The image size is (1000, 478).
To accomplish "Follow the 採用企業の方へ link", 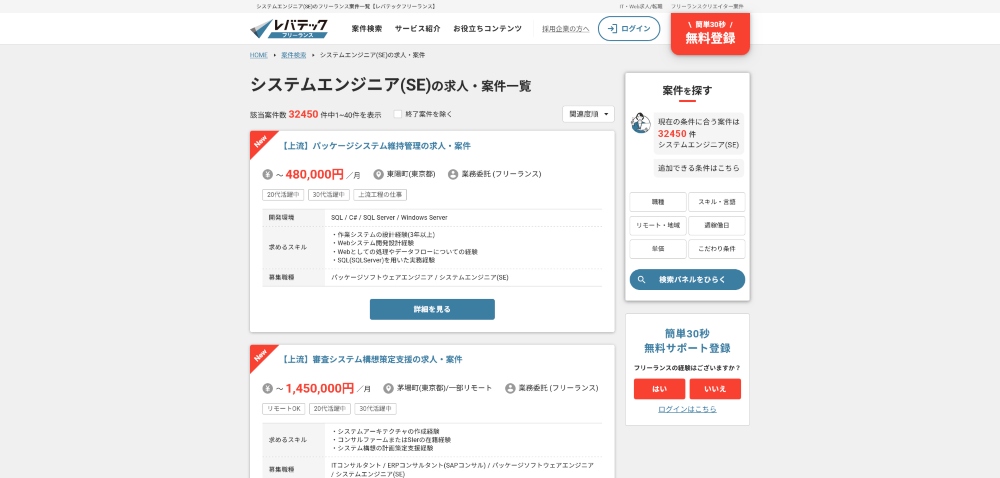I will click(566, 29).
